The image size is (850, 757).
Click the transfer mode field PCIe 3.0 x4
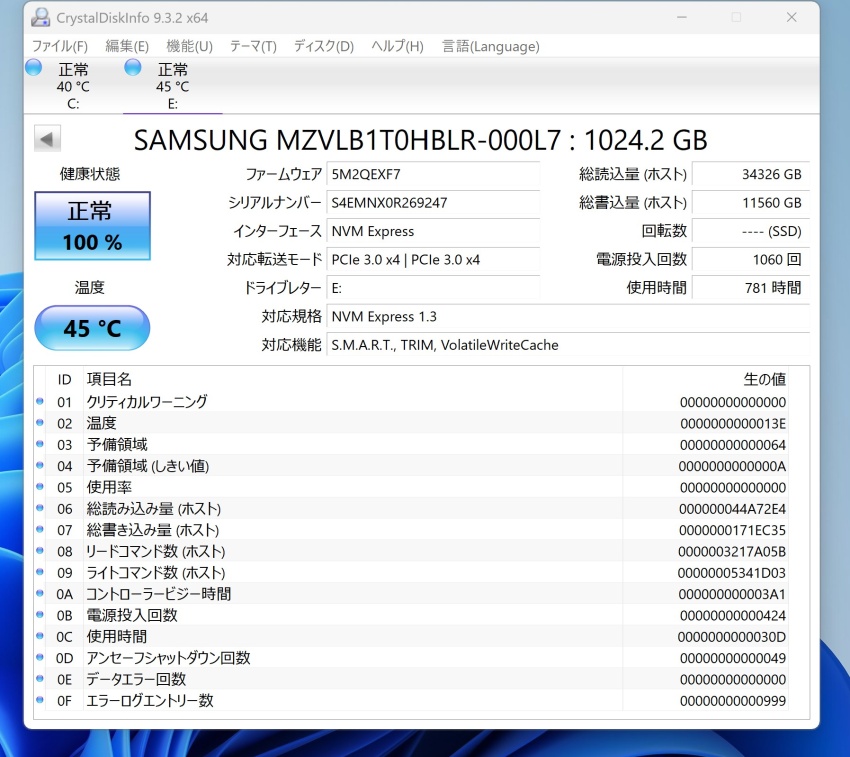(x=433, y=260)
